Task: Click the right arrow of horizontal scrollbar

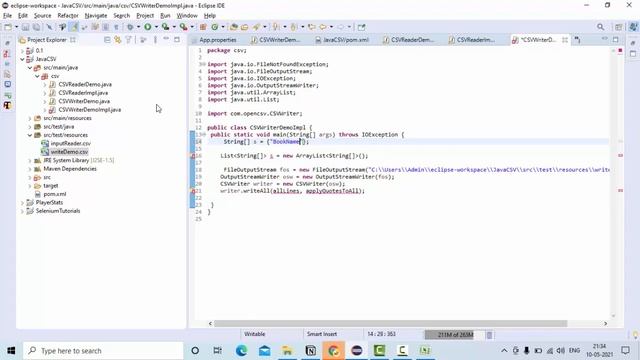Action: (x=605, y=323)
